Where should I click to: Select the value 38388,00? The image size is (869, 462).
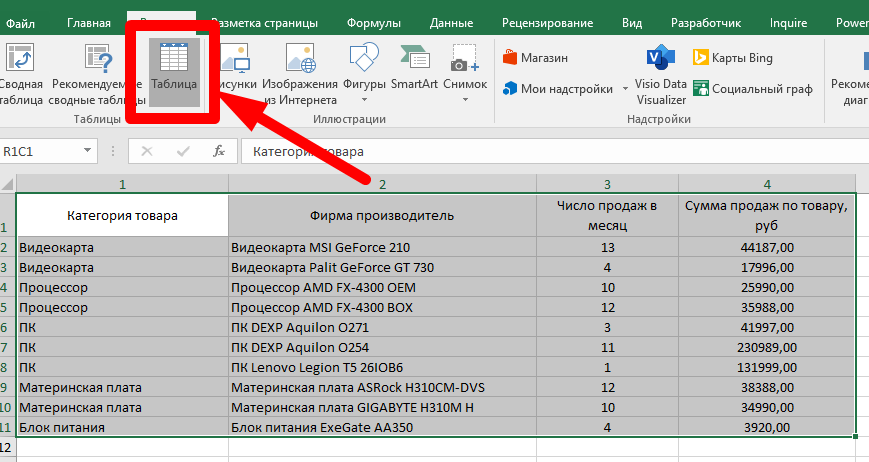pyautogui.click(x=766, y=387)
